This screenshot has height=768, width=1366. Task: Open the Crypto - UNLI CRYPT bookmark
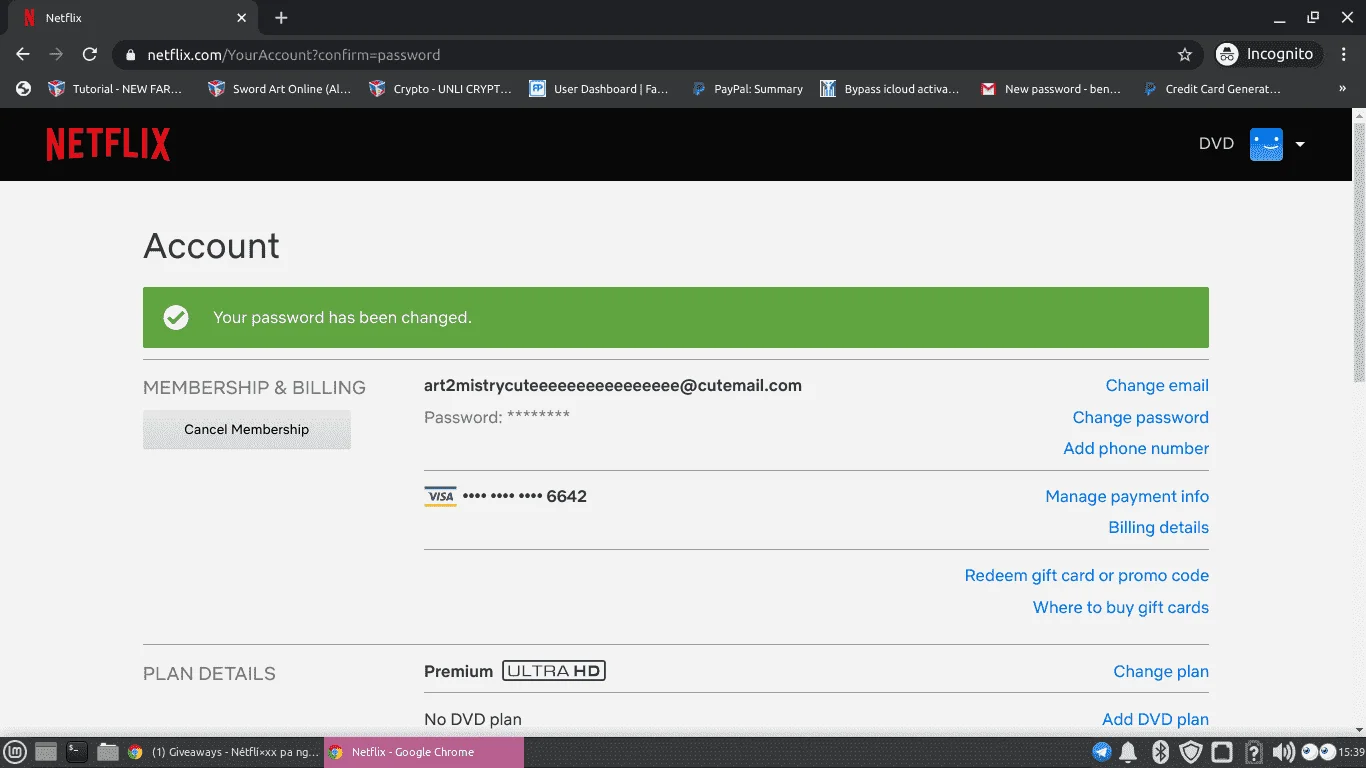[x=440, y=89]
